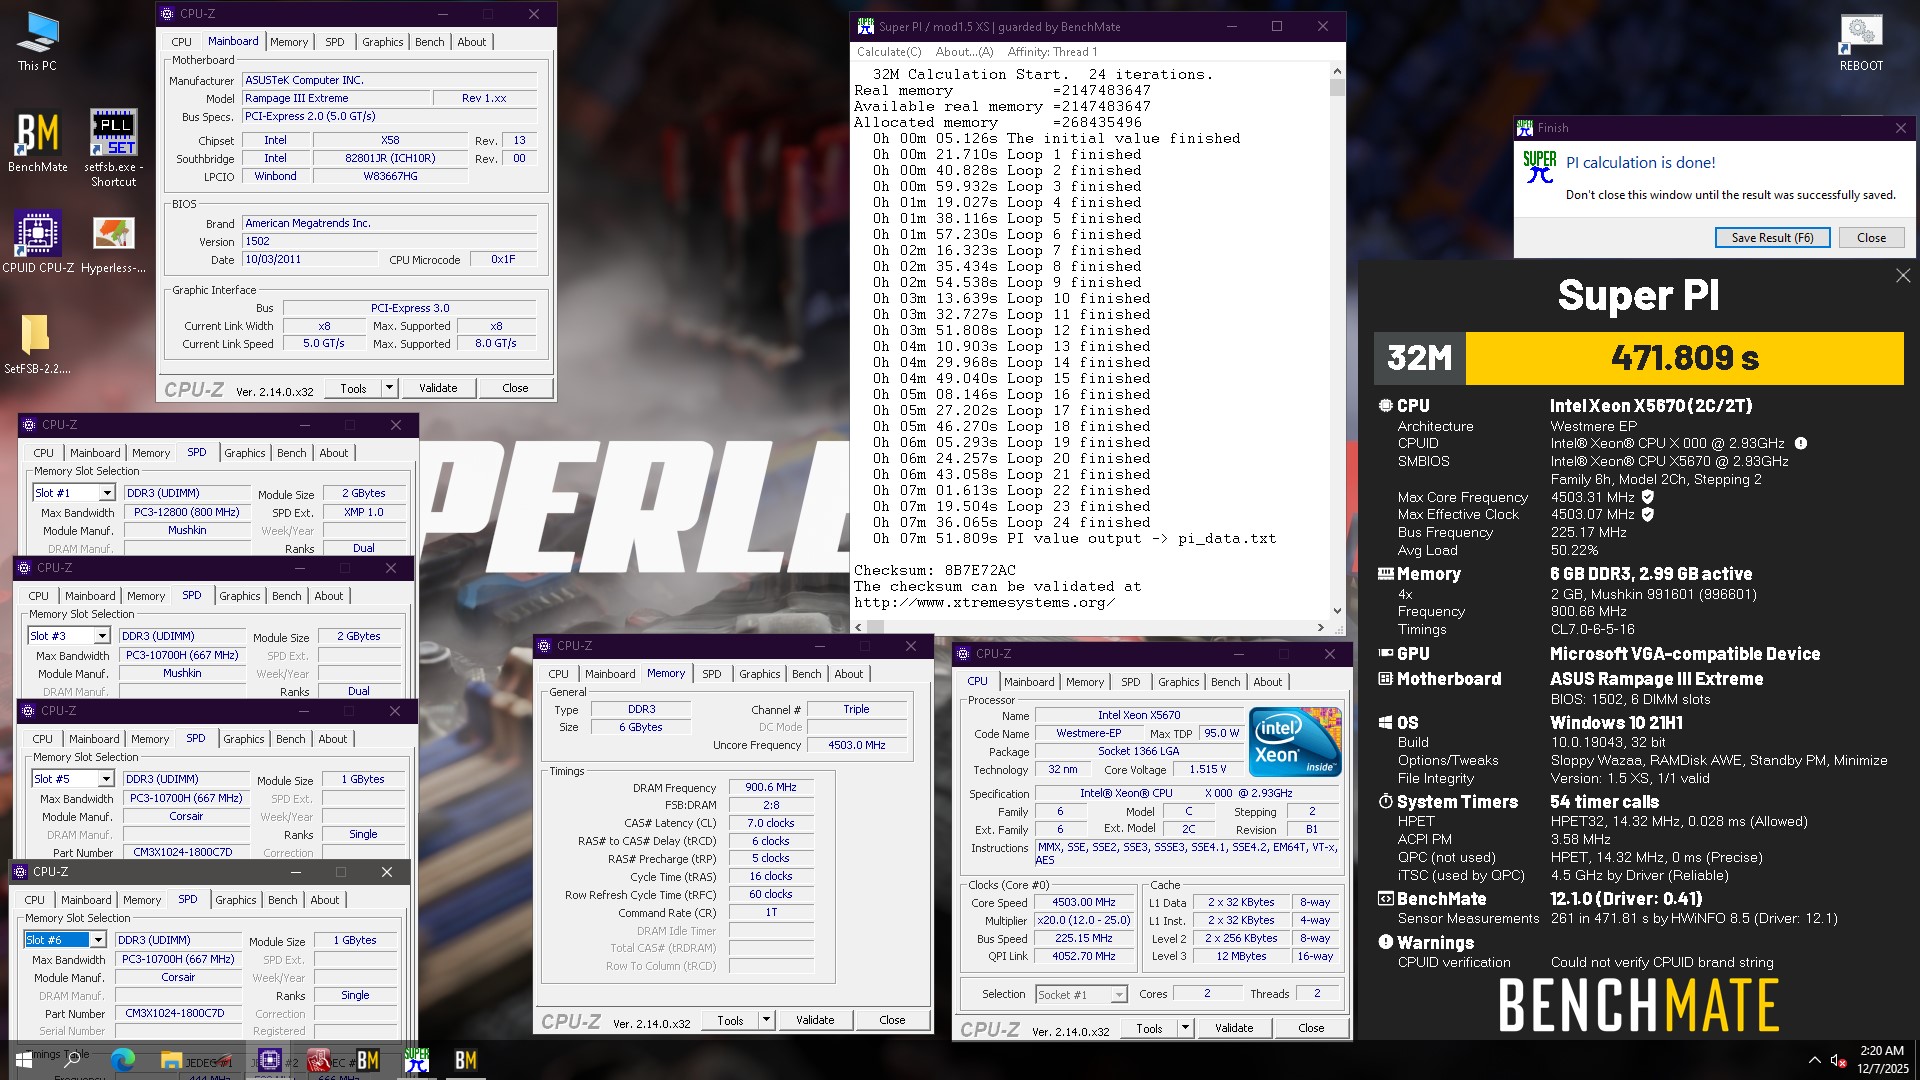Click Super PI vertical scrollbar thumb
Viewport: 1920px width, 1080px height.
[1337, 88]
